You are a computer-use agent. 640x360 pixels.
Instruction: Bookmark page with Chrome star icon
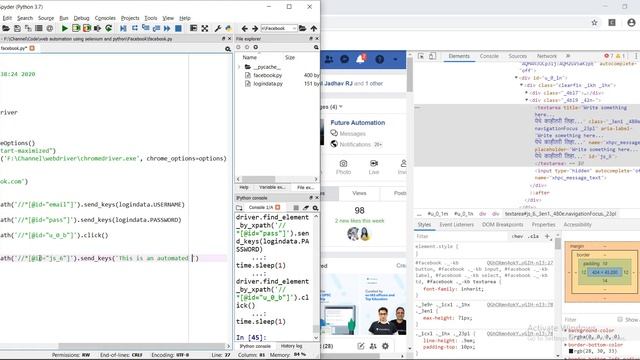594,23
